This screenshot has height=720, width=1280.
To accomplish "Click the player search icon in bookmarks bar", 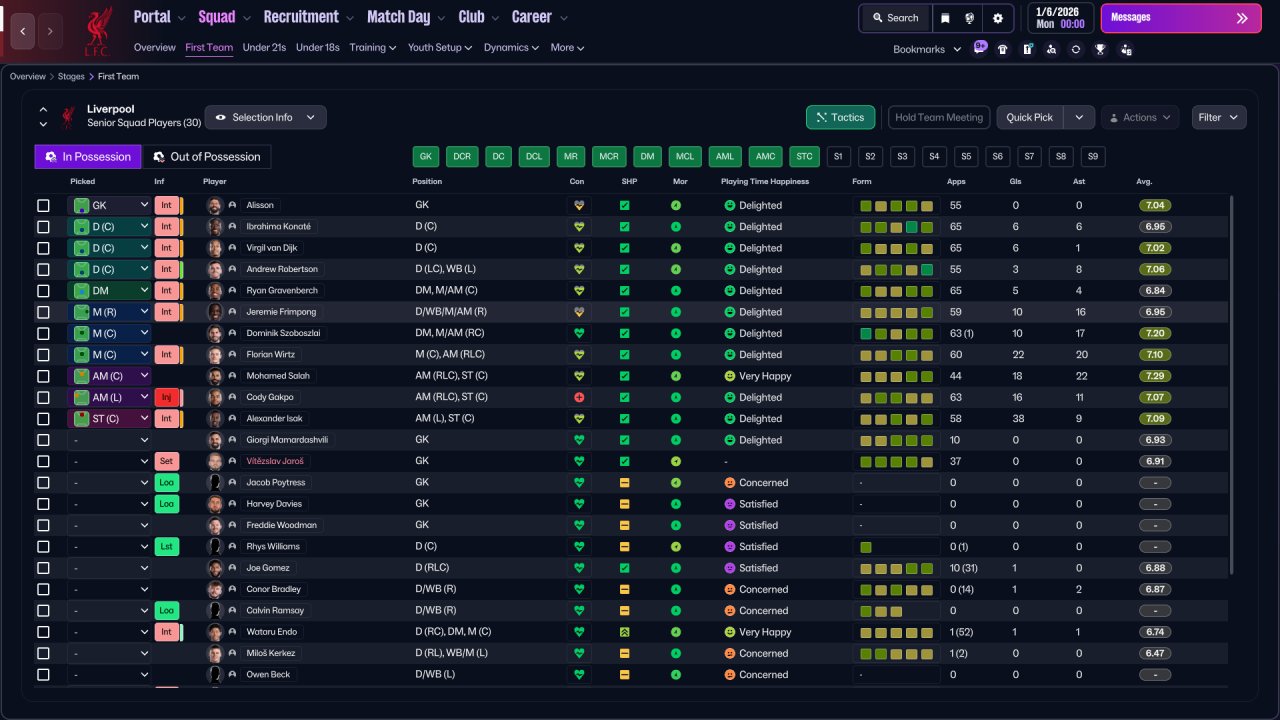I will click(1051, 49).
